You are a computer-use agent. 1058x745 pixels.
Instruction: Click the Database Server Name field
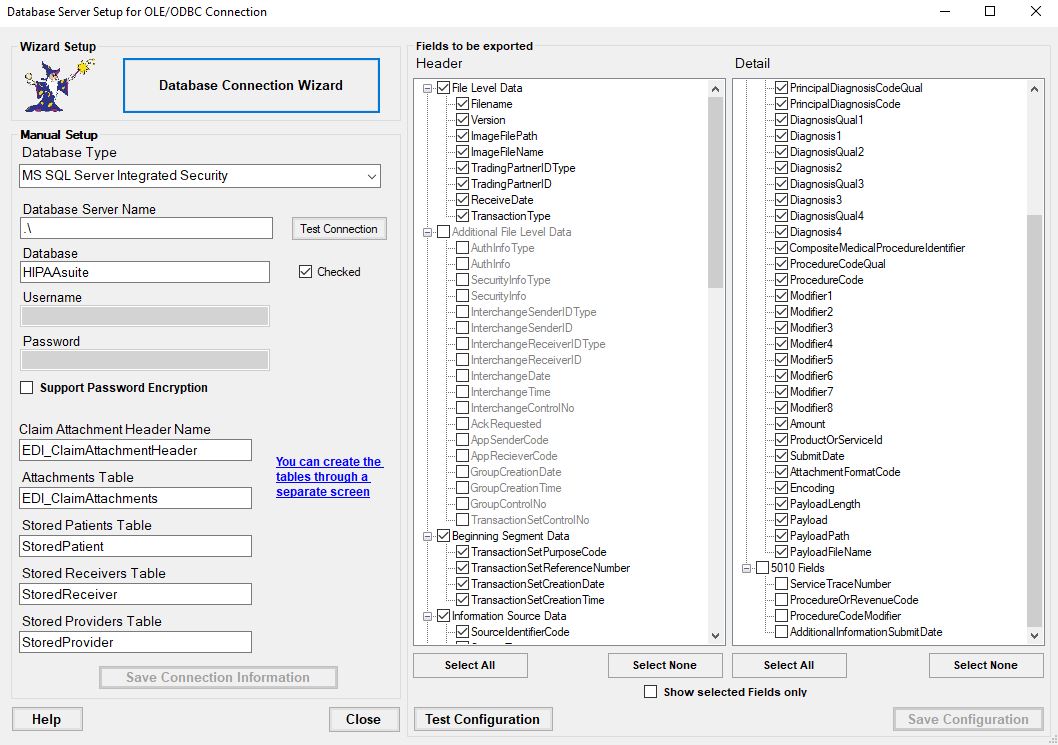click(146, 228)
